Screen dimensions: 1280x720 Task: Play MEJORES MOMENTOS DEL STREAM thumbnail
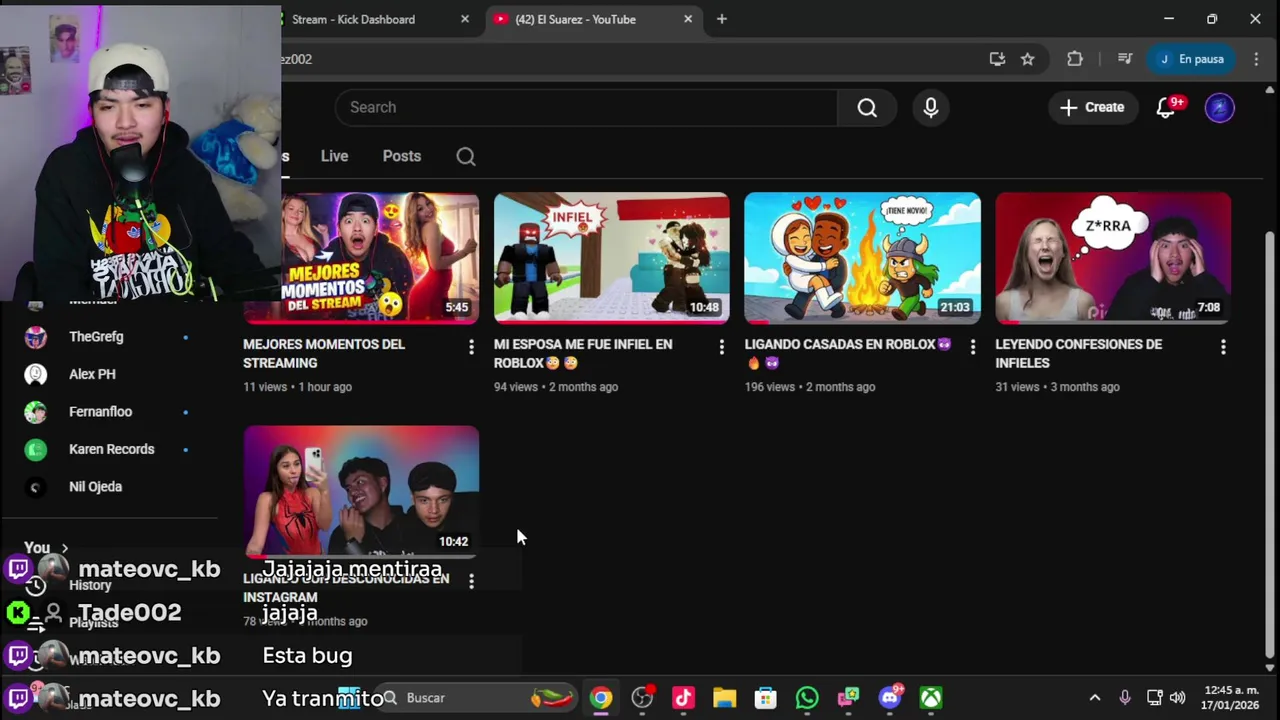tap(361, 258)
